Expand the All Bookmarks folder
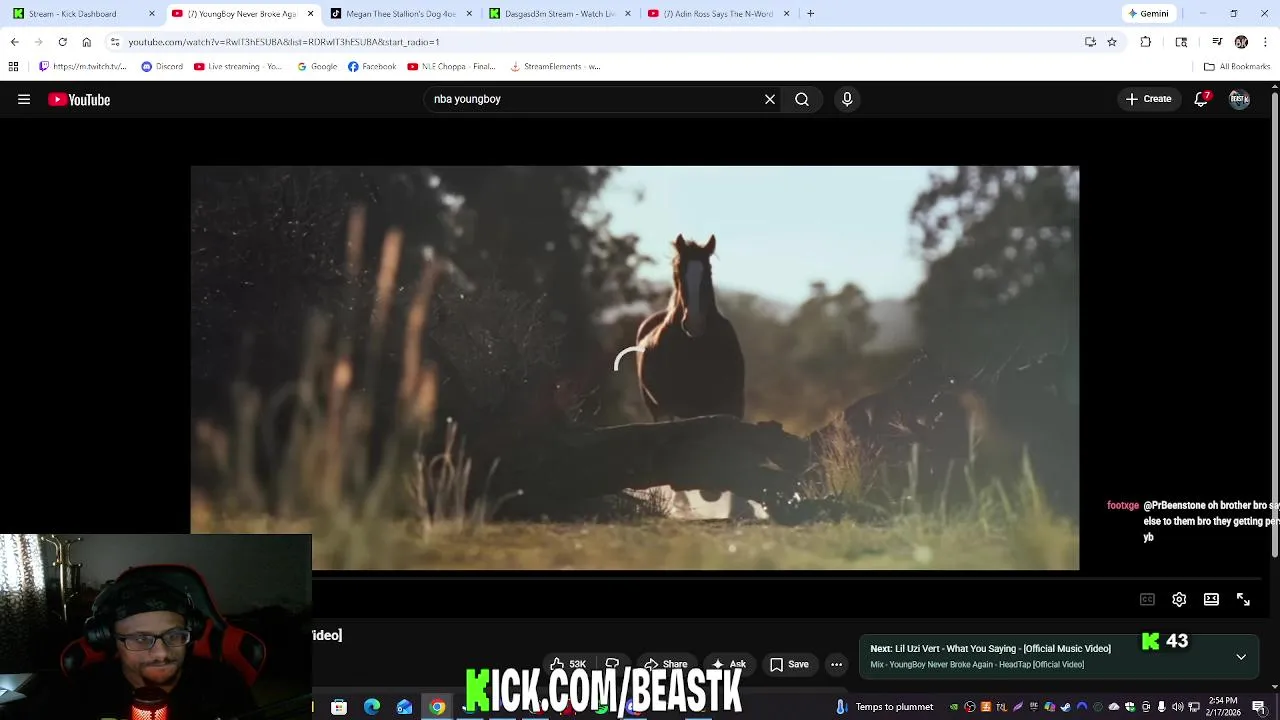The image size is (1280, 720). pos(1237,66)
